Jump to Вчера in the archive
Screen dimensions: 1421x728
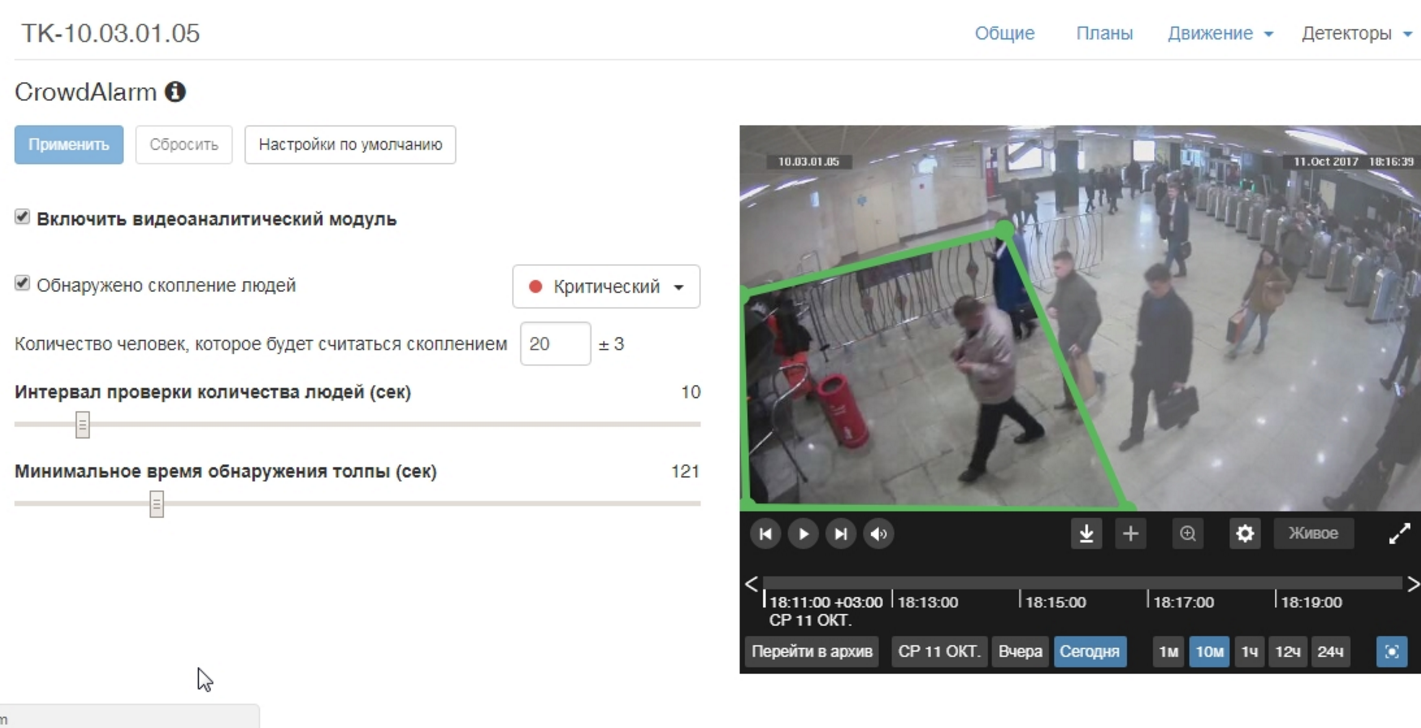(x=1020, y=652)
